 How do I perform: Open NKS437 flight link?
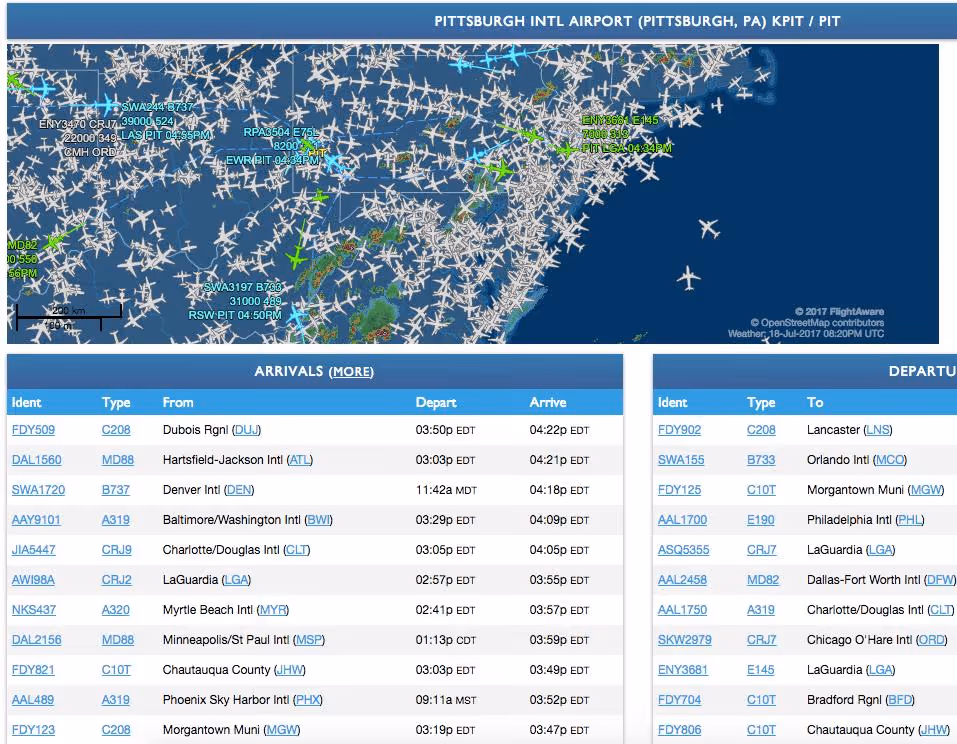point(34,609)
